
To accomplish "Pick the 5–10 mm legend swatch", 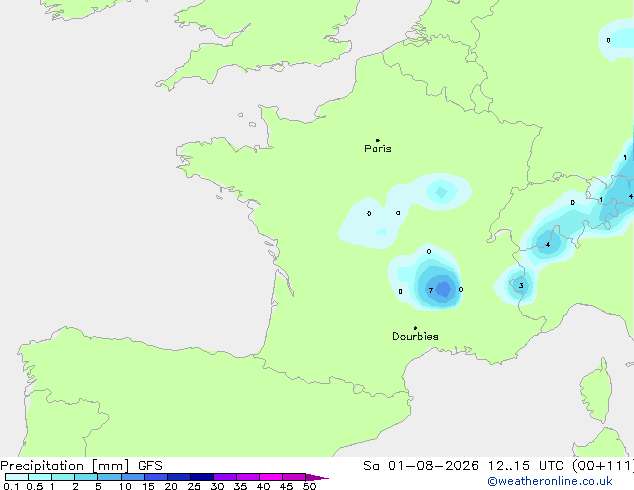I will click(x=110, y=477).
